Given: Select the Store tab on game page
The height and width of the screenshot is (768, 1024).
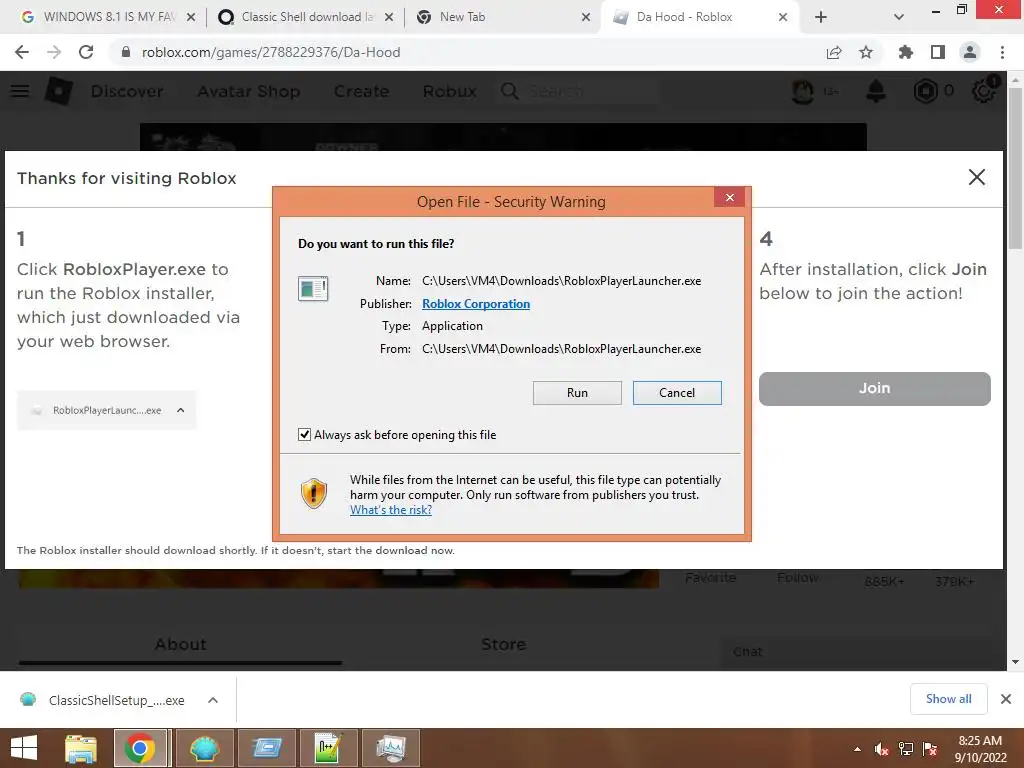Looking at the screenshot, I should click(504, 645).
